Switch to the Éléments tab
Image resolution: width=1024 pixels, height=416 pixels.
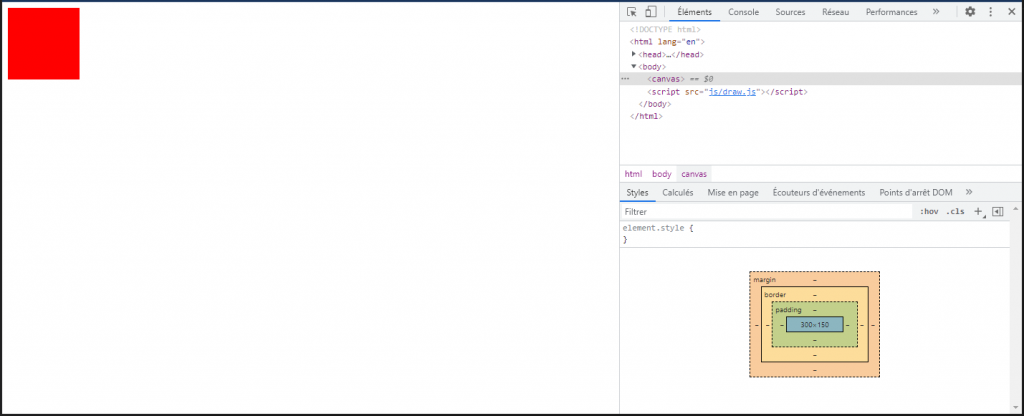694,12
